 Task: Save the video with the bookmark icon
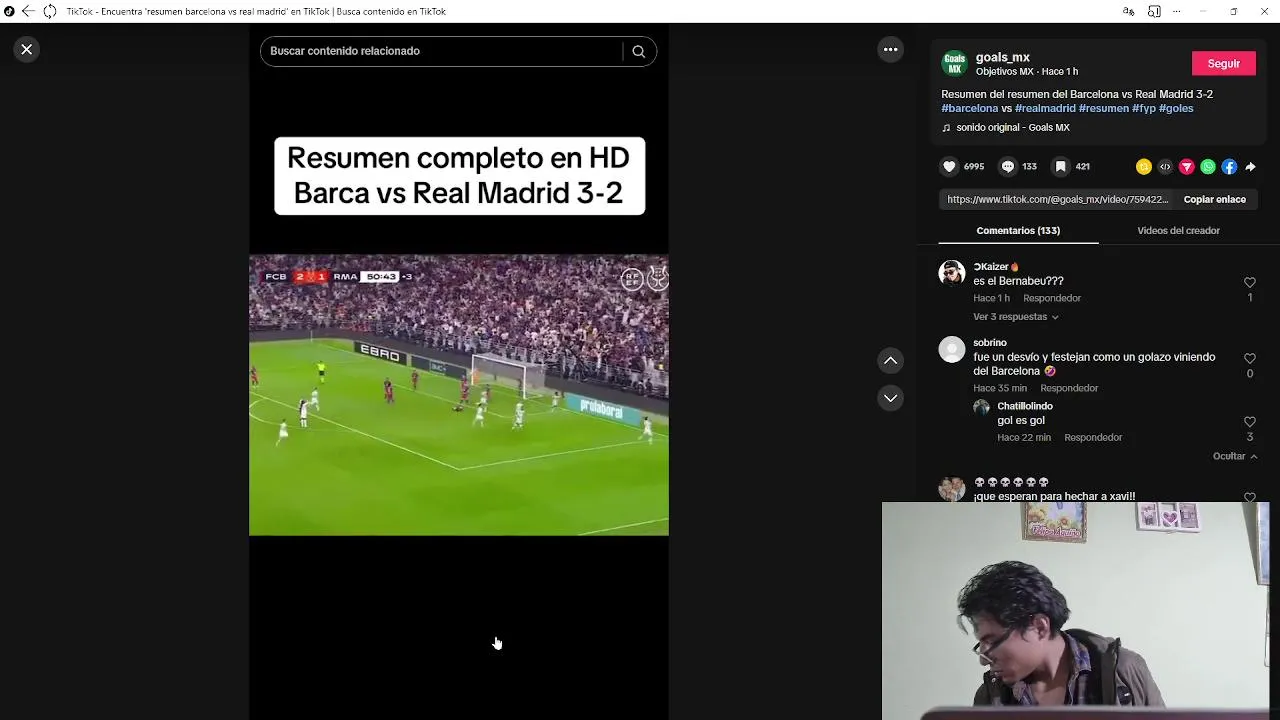(x=1061, y=167)
